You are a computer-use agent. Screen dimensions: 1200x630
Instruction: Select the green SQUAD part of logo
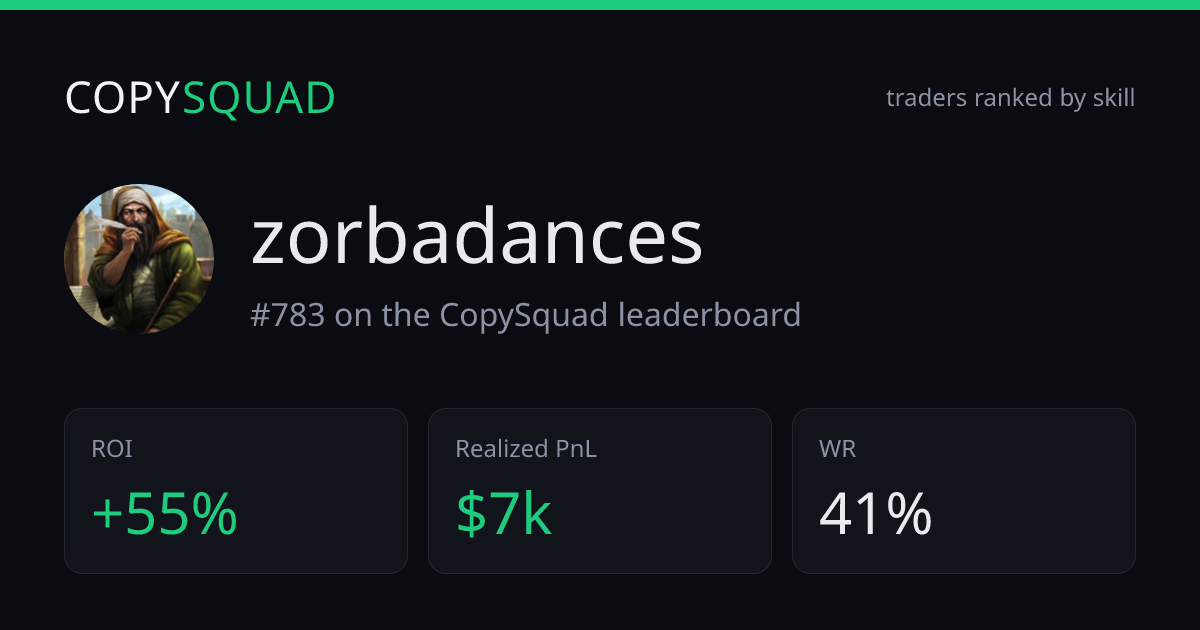[259, 98]
